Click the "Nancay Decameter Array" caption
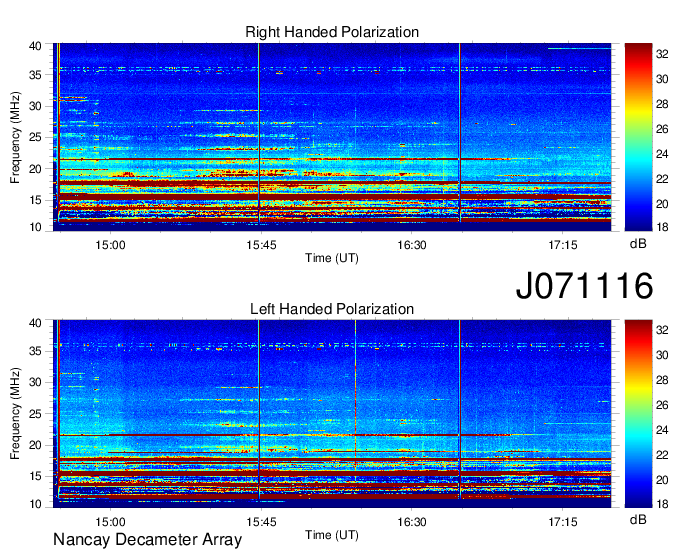The height and width of the screenshot is (552, 680). [x=147, y=539]
